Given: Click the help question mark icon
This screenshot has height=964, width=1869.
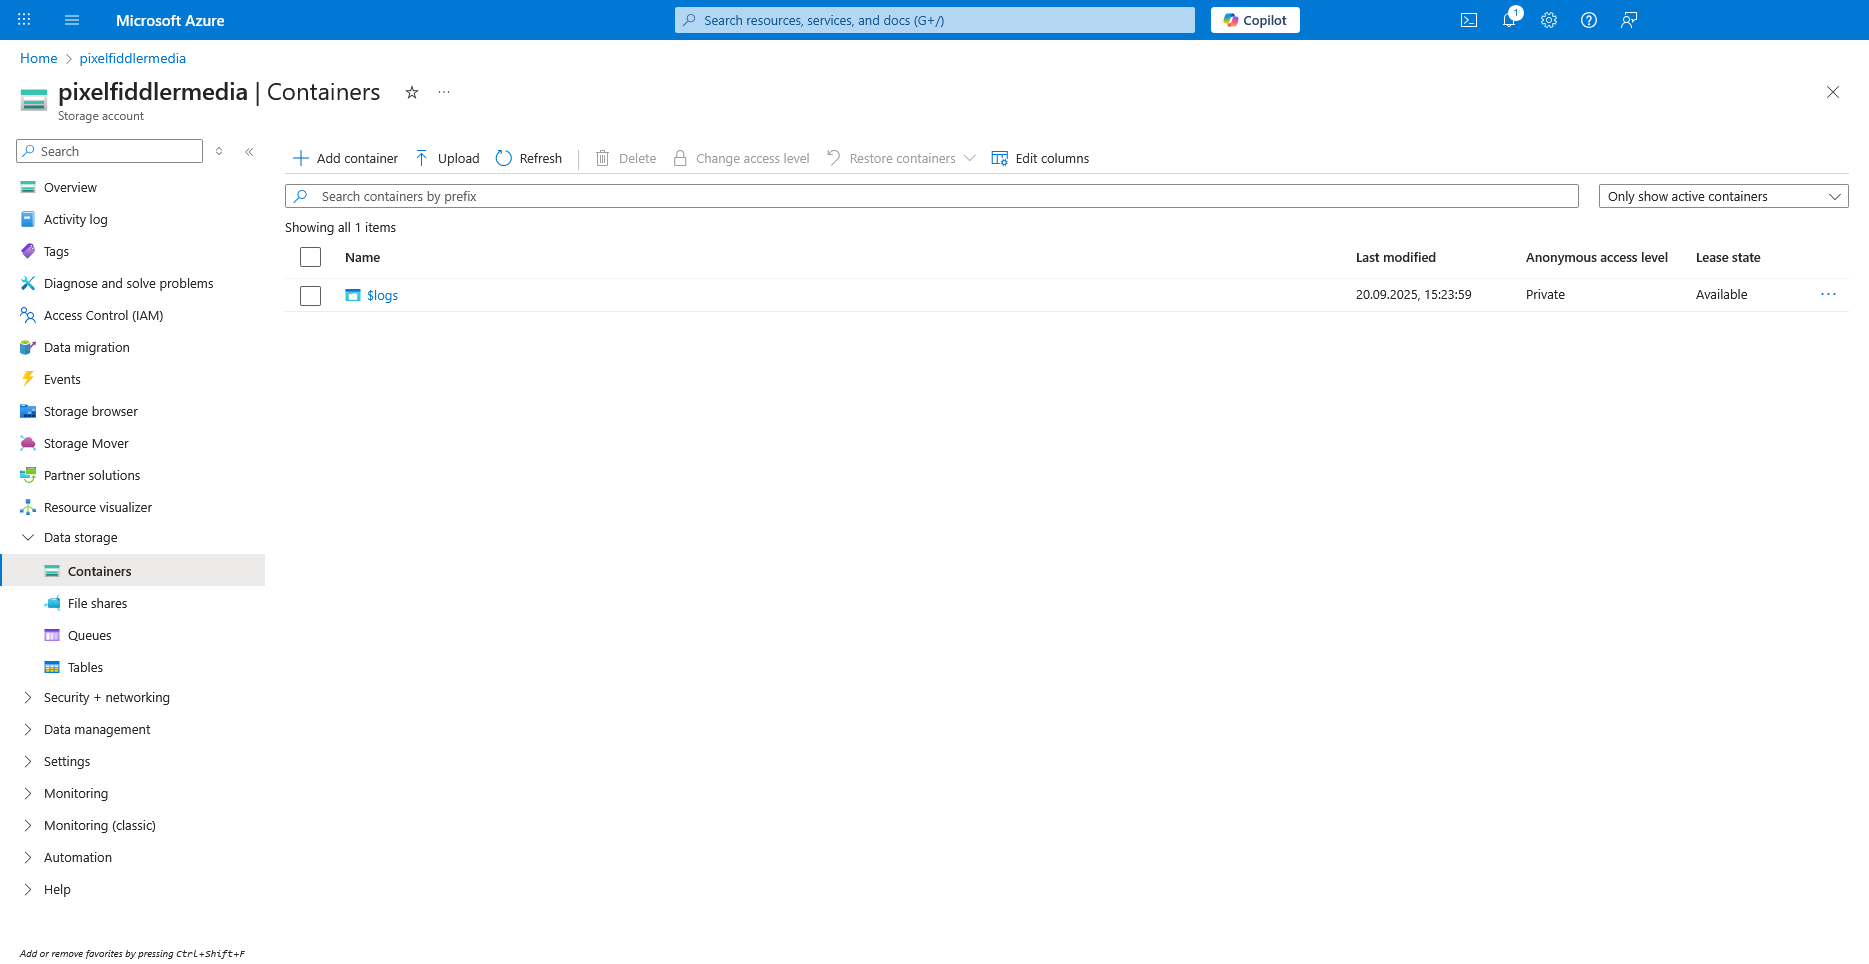Looking at the screenshot, I should pyautogui.click(x=1589, y=20).
